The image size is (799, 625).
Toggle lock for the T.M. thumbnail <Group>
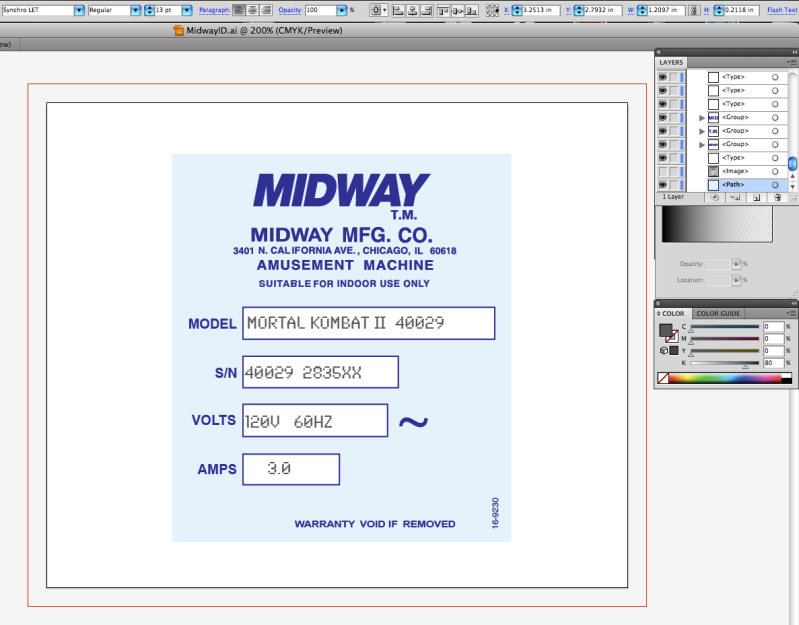click(674, 131)
